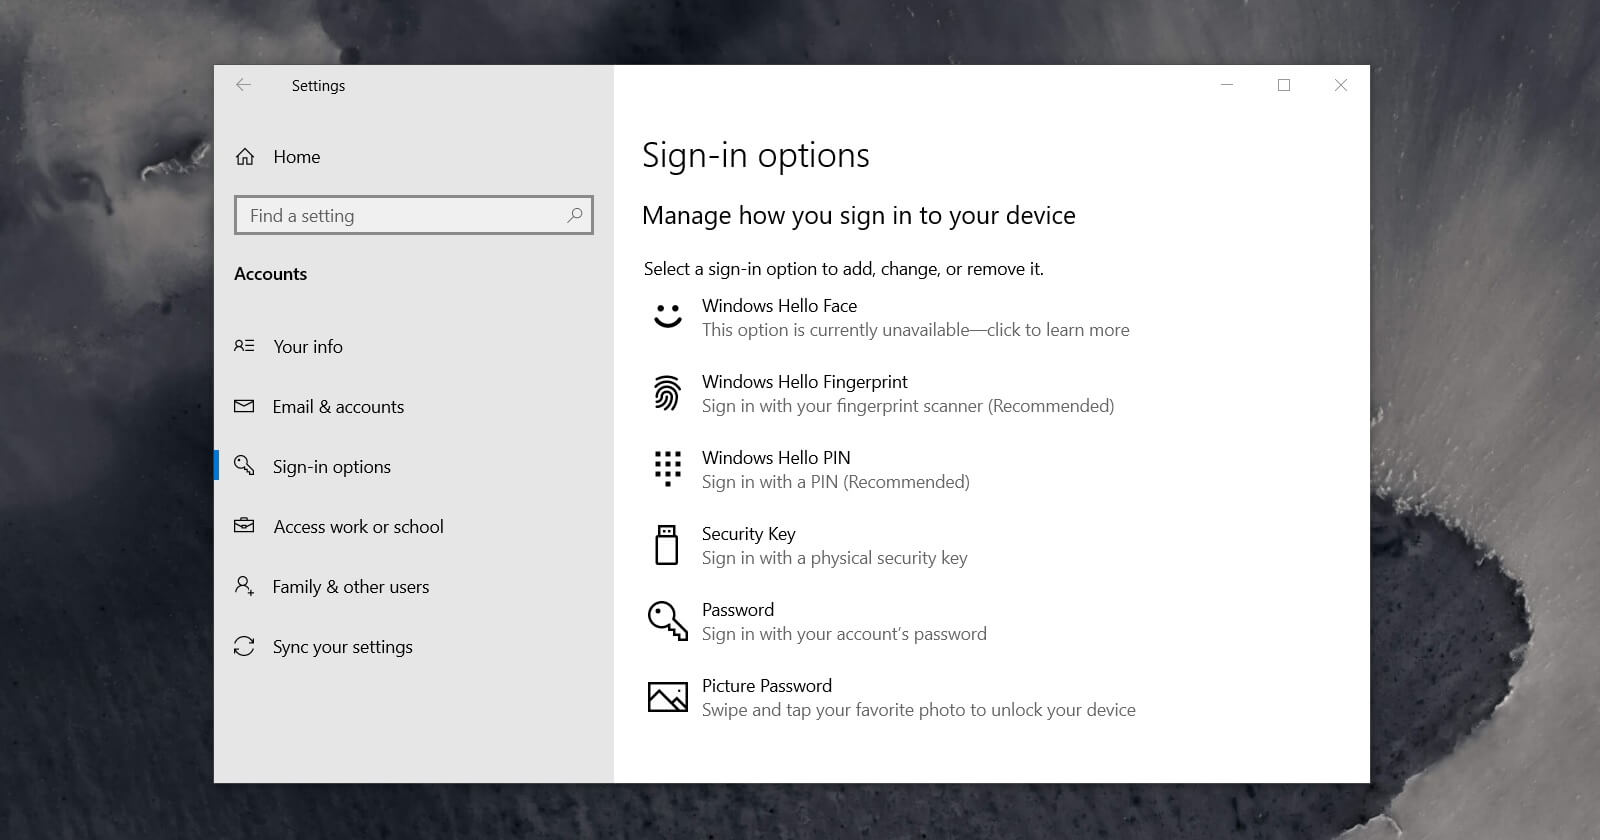Click the Password key icon
The width and height of the screenshot is (1600, 840).
[x=667, y=621]
